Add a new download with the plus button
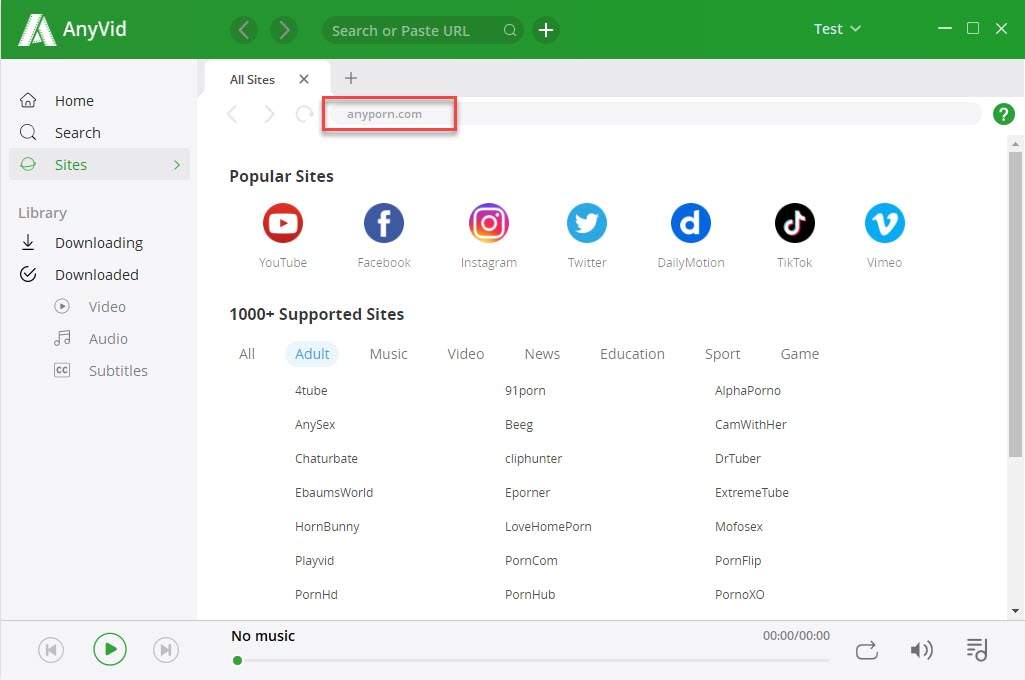The height and width of the screenshot is (680, 1025). tap(546, 30)
